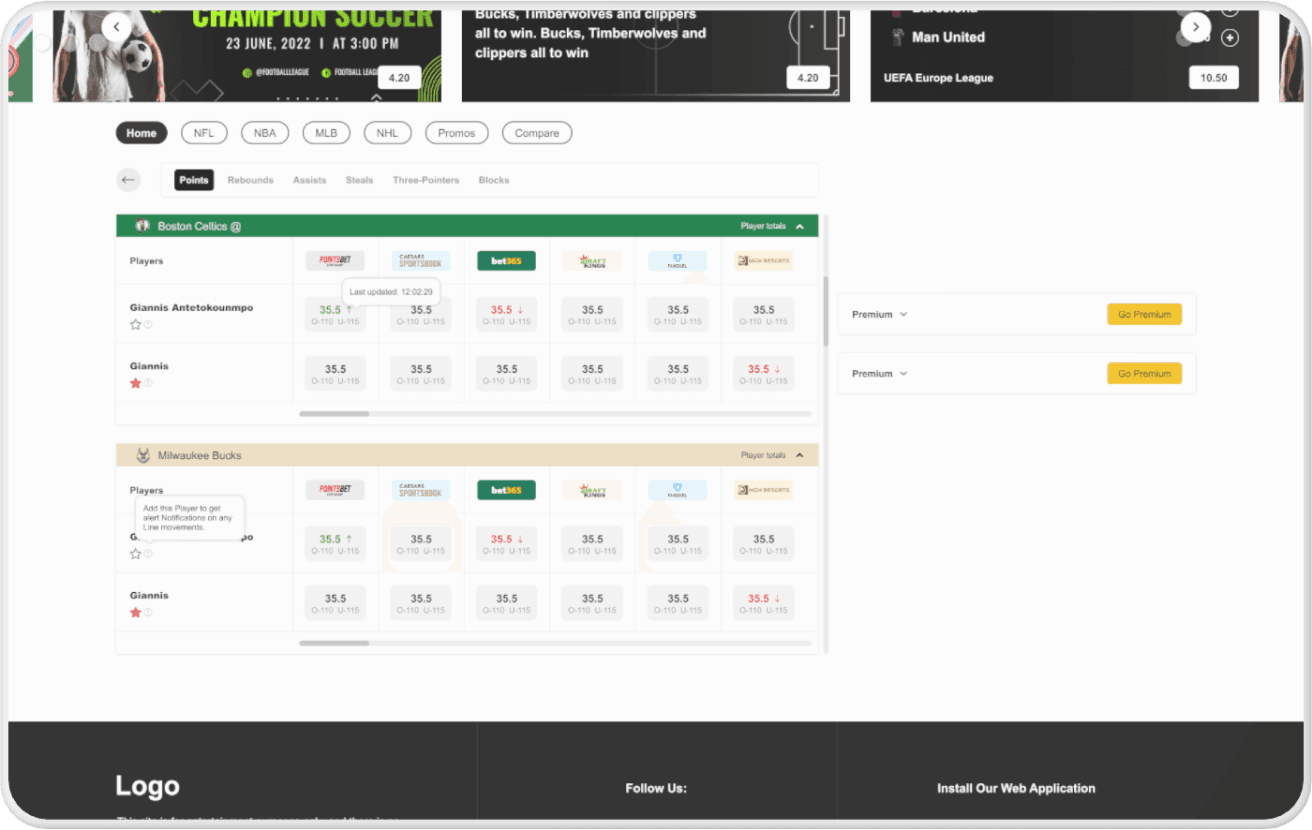Click the first Go Premium button

click(1144, 314)
